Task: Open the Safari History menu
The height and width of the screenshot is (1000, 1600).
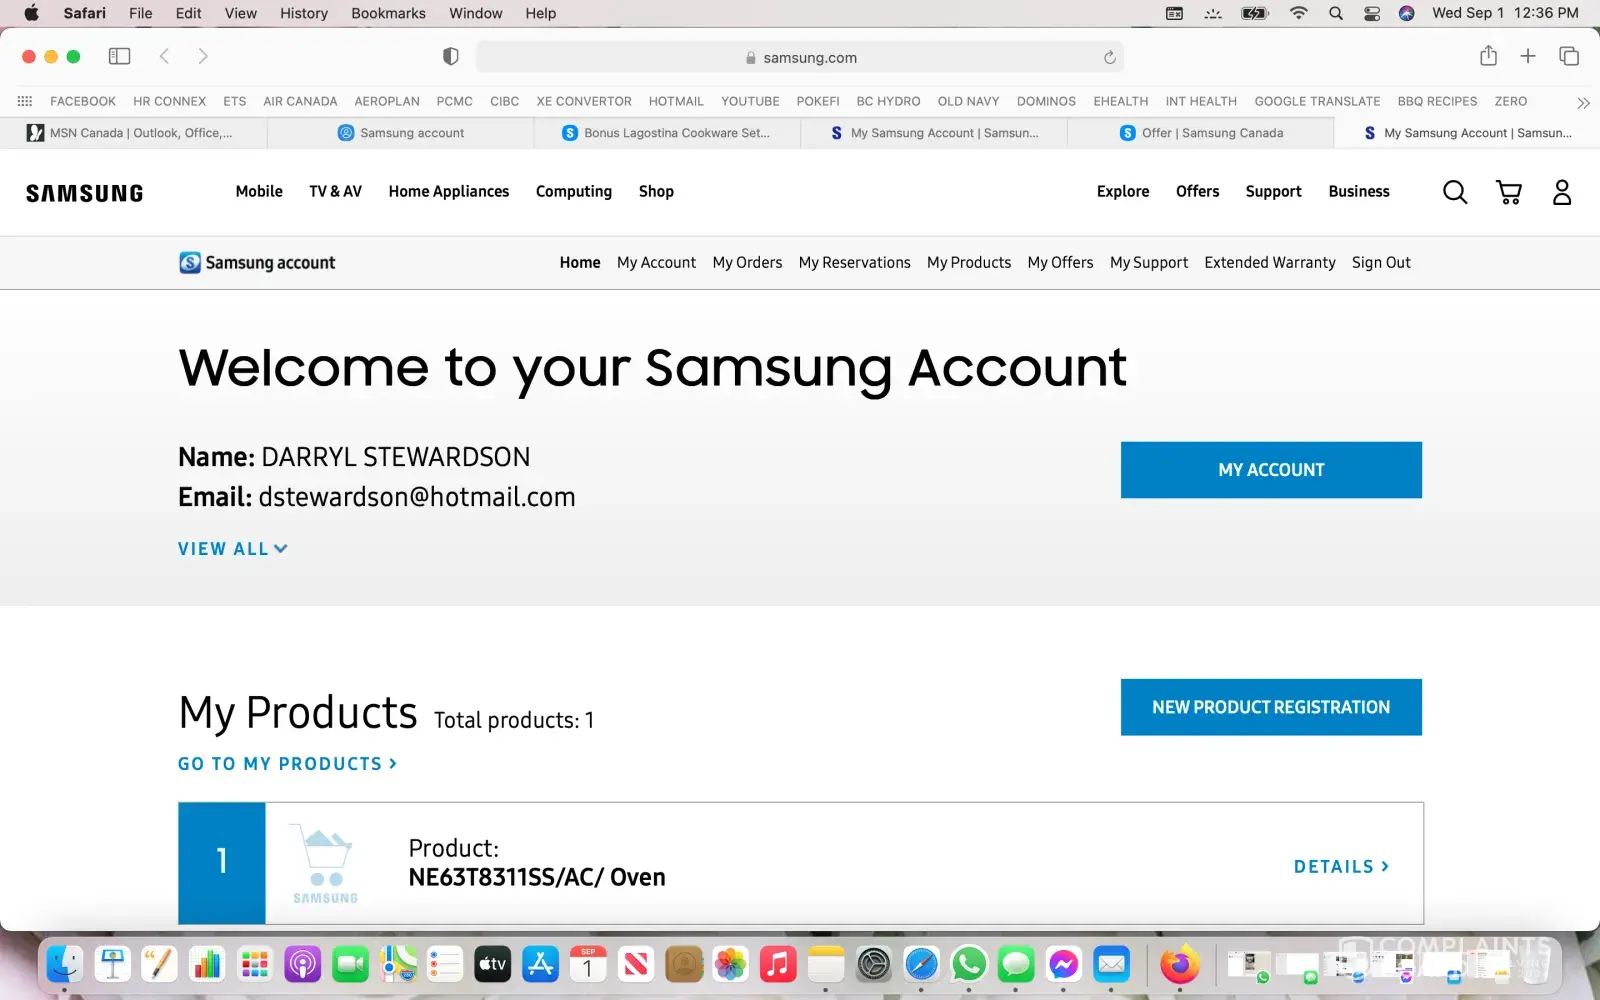Action: [303, 13]
